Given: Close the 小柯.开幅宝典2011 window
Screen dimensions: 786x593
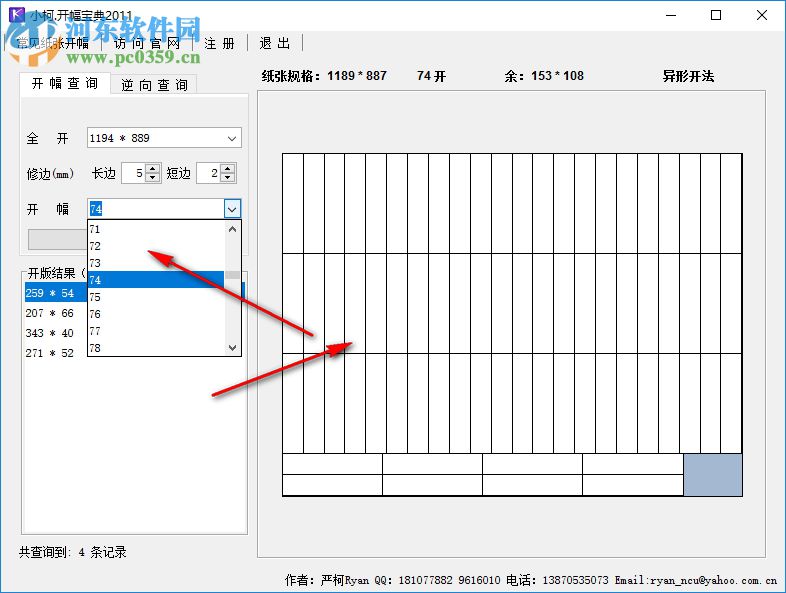Looking at the screenshot, I should [762, 16].
